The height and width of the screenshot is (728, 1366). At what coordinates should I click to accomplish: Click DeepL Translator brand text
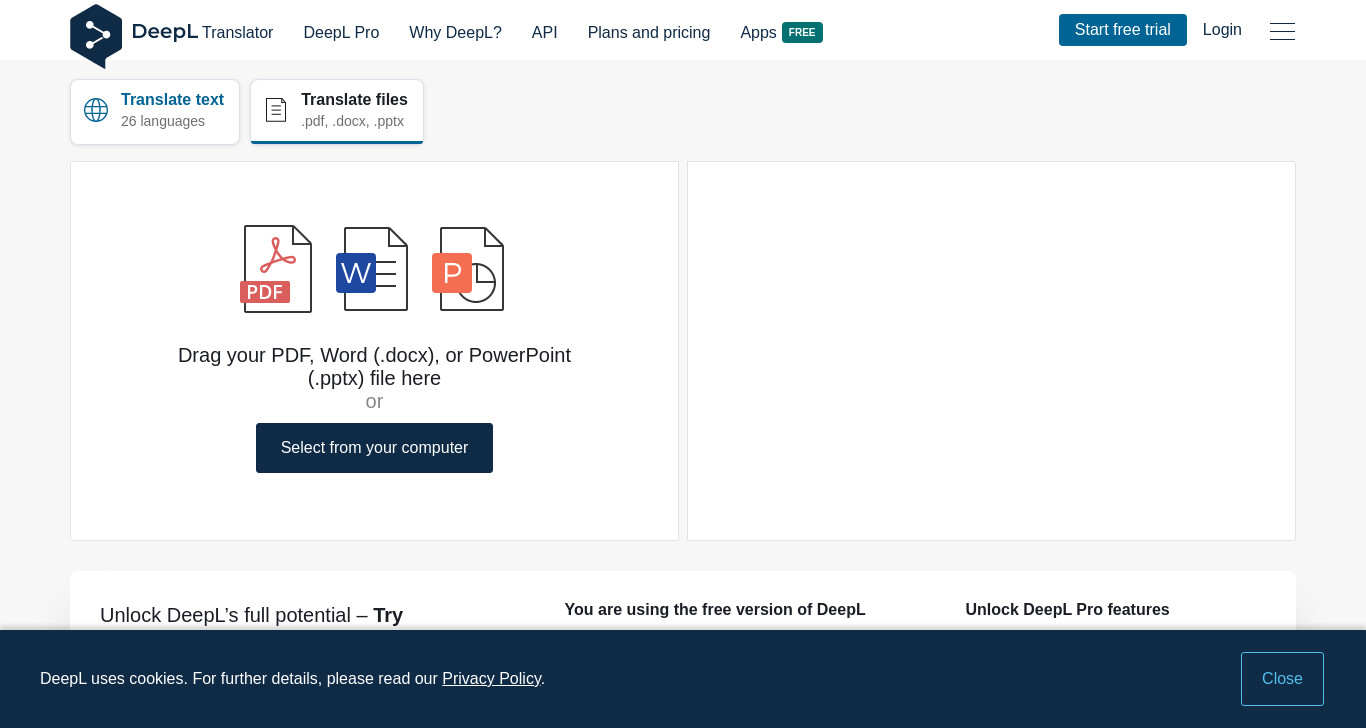202,32
